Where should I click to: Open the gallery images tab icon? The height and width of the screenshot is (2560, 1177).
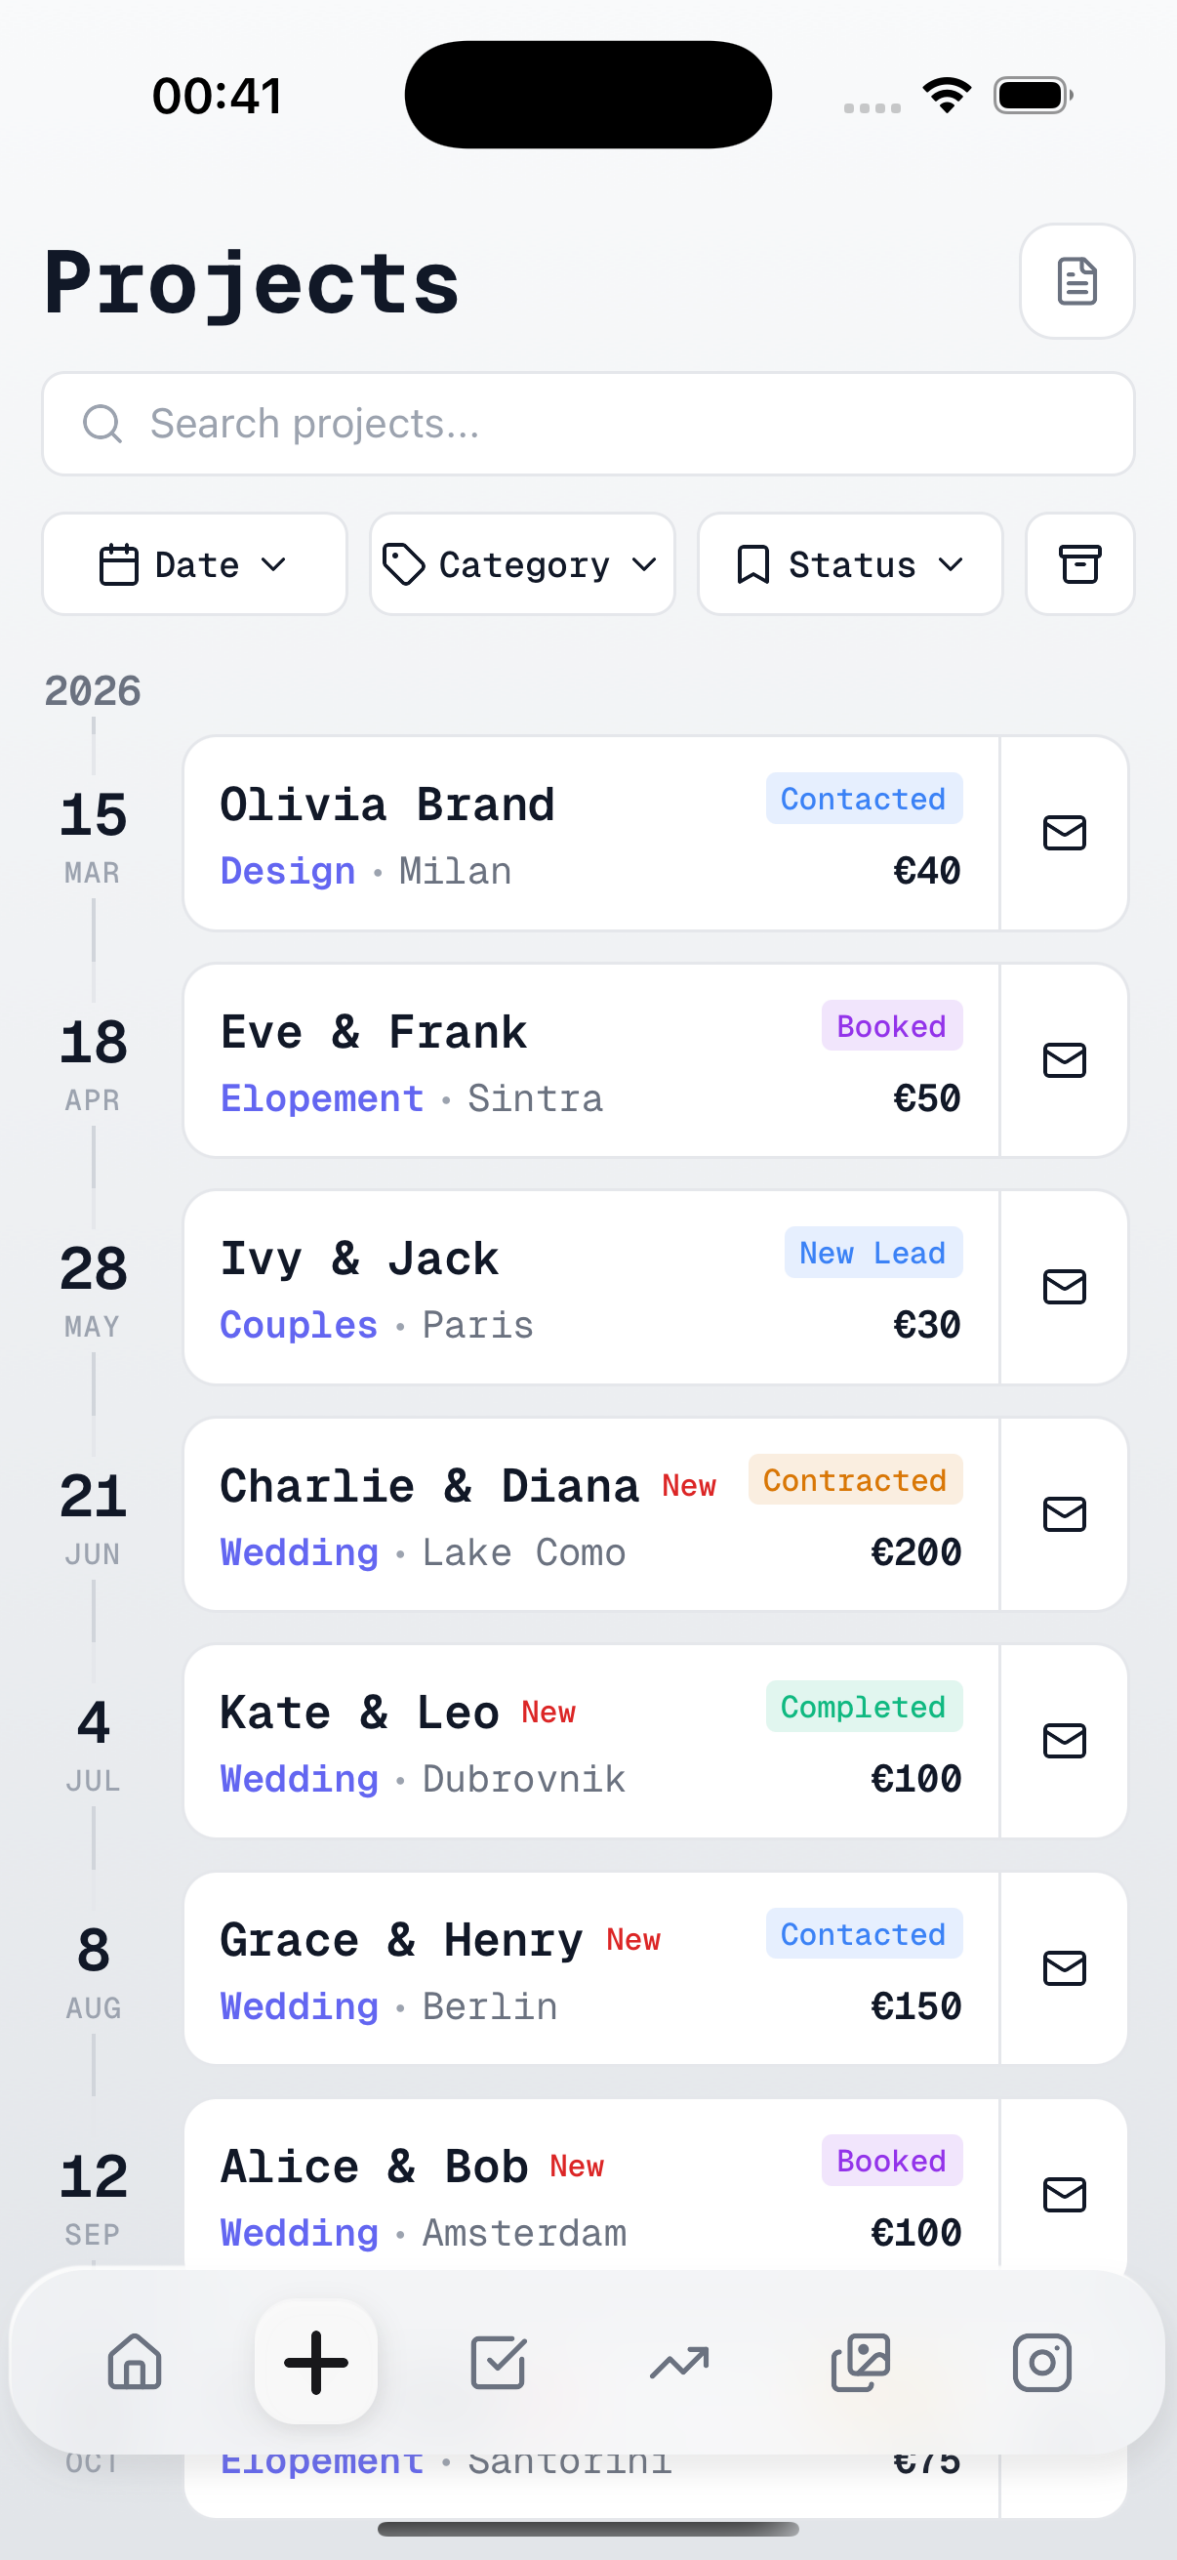tap(860, 2363)
